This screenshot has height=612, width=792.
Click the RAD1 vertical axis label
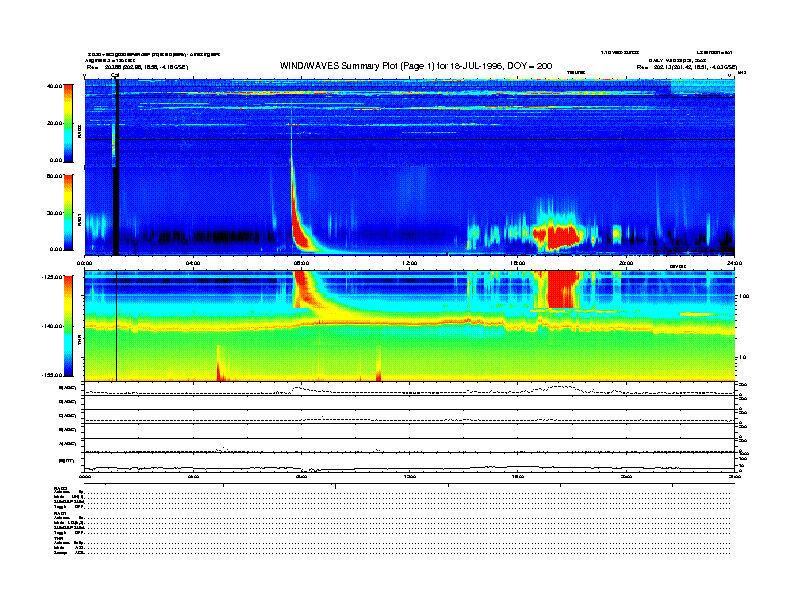pos(79,219)
